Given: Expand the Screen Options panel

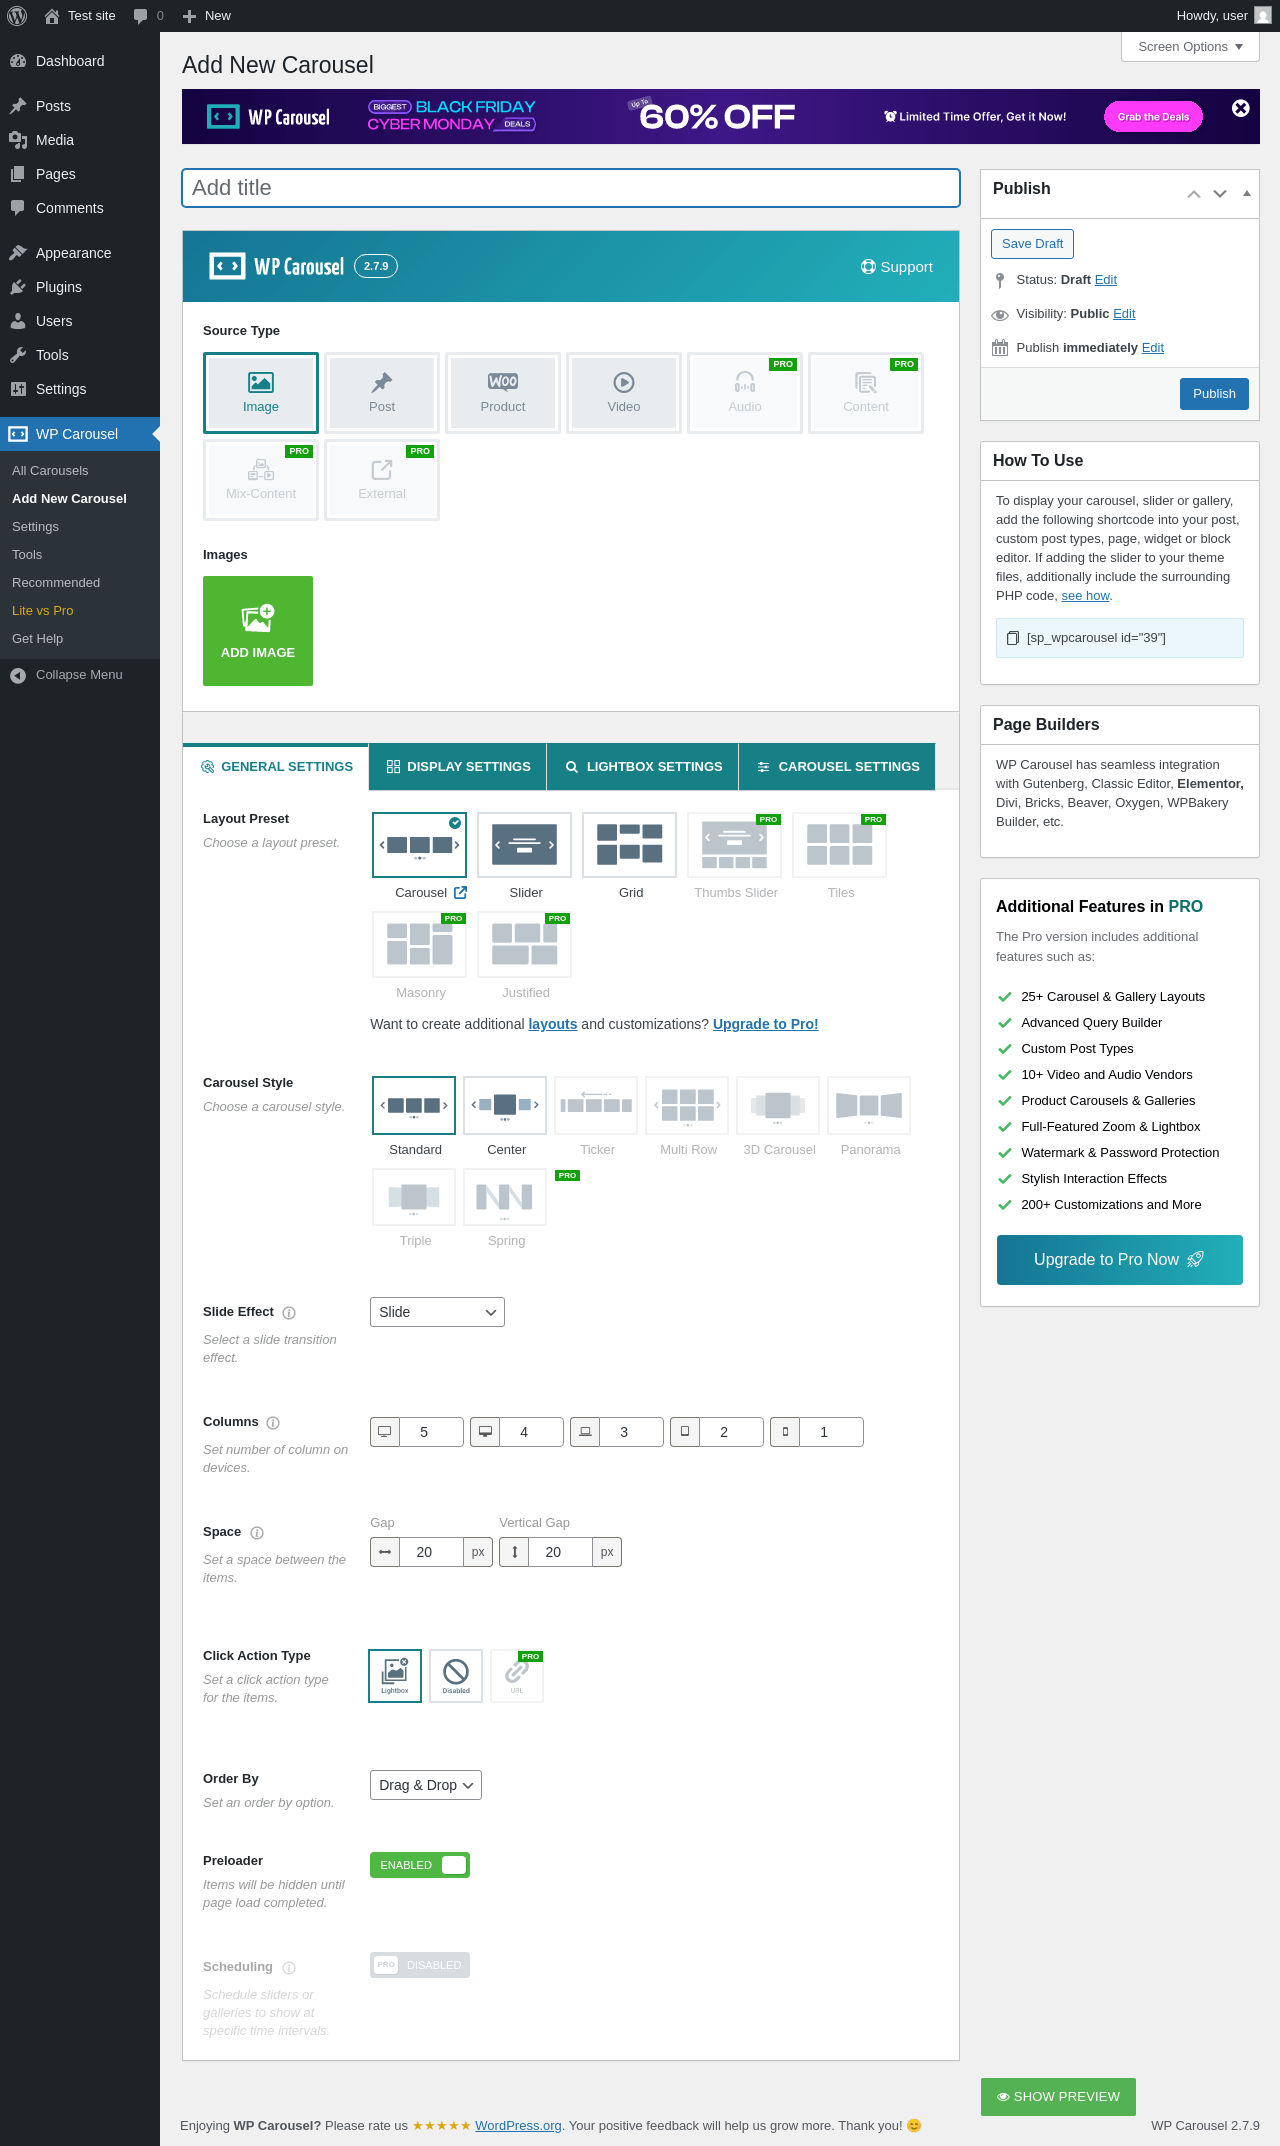Looking at the screenshot, I should tap(1190, 47).
